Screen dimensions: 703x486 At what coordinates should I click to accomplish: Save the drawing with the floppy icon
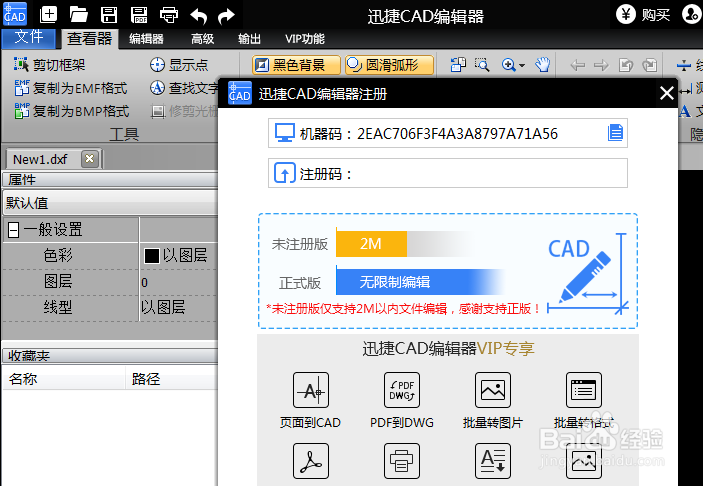click(109, 15)
